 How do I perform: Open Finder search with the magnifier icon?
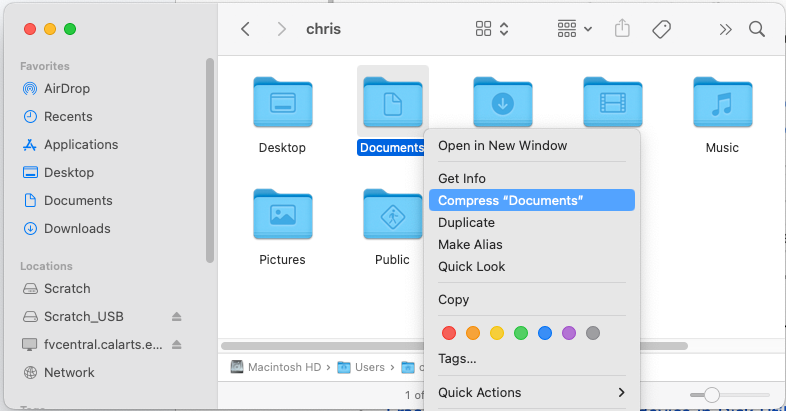757,29
